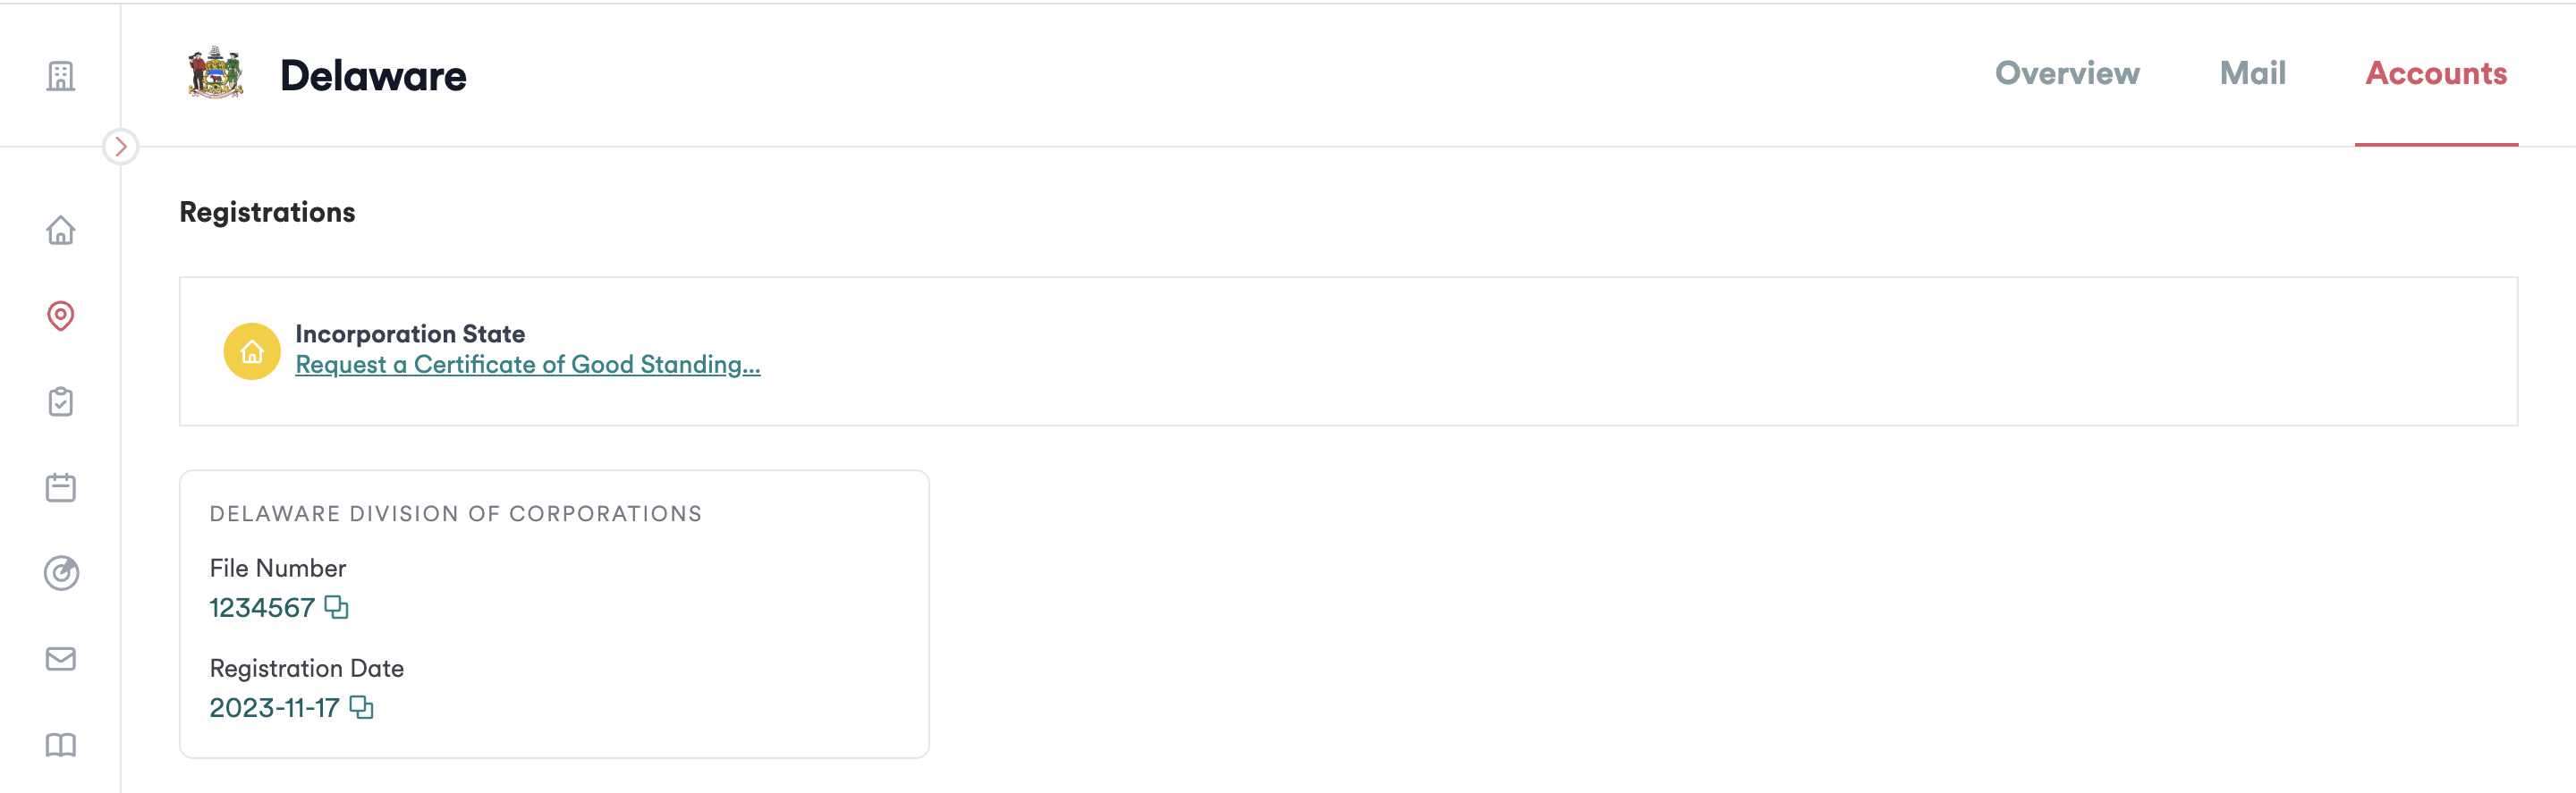
Task: Select the Accounts tab
Action: pos(2435,73)
